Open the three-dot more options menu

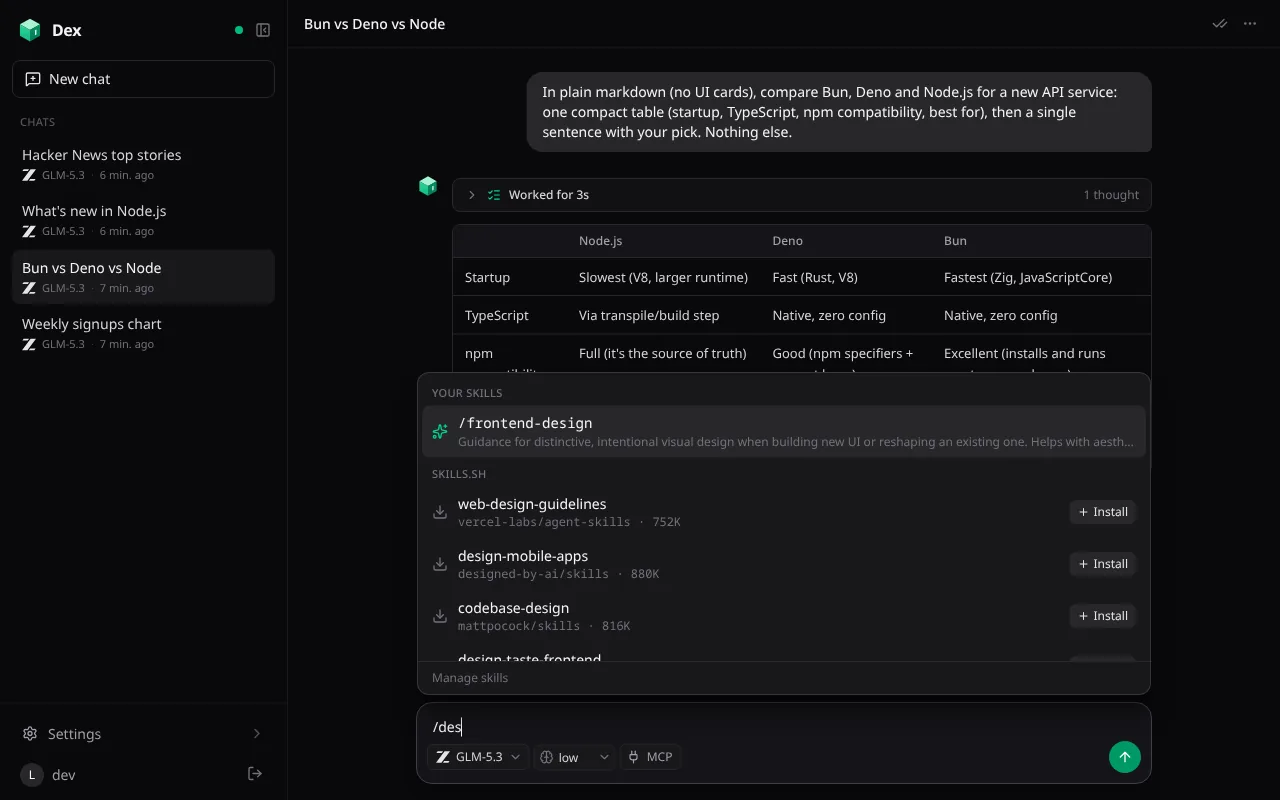pos(1250,24)
